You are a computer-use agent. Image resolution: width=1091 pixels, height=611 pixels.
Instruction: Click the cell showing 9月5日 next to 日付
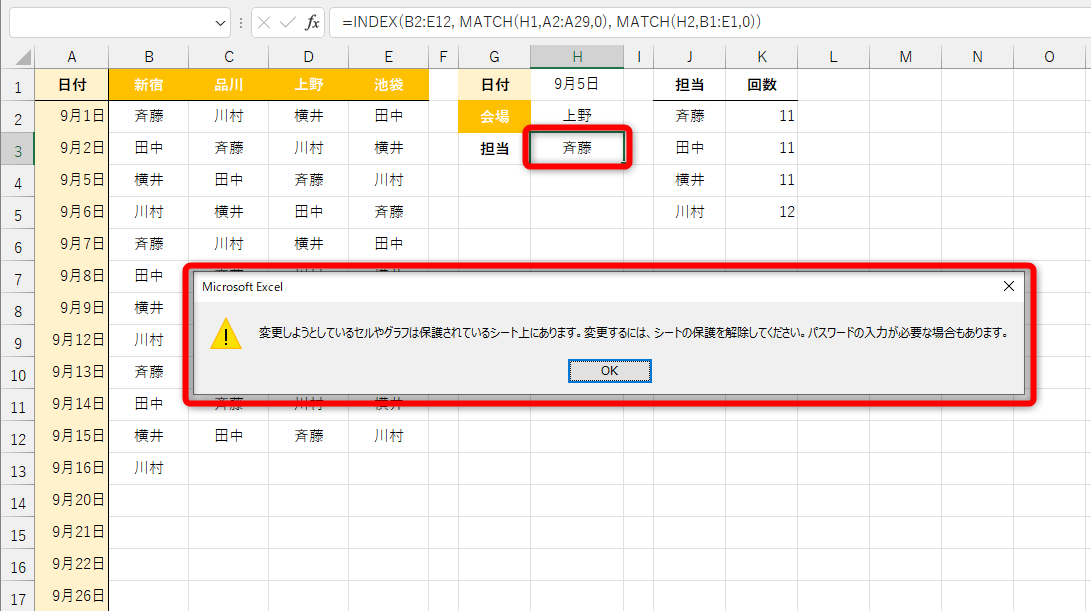coord(576,85)
